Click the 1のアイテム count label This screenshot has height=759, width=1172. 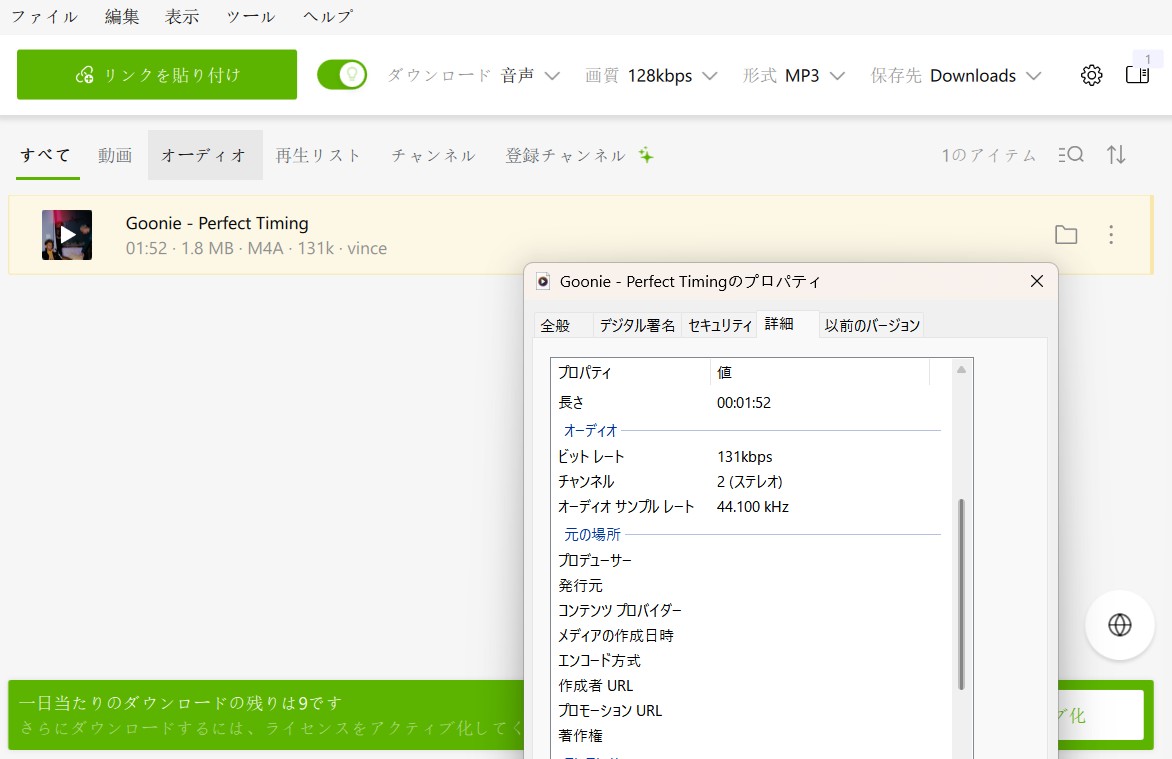(988, 155)
